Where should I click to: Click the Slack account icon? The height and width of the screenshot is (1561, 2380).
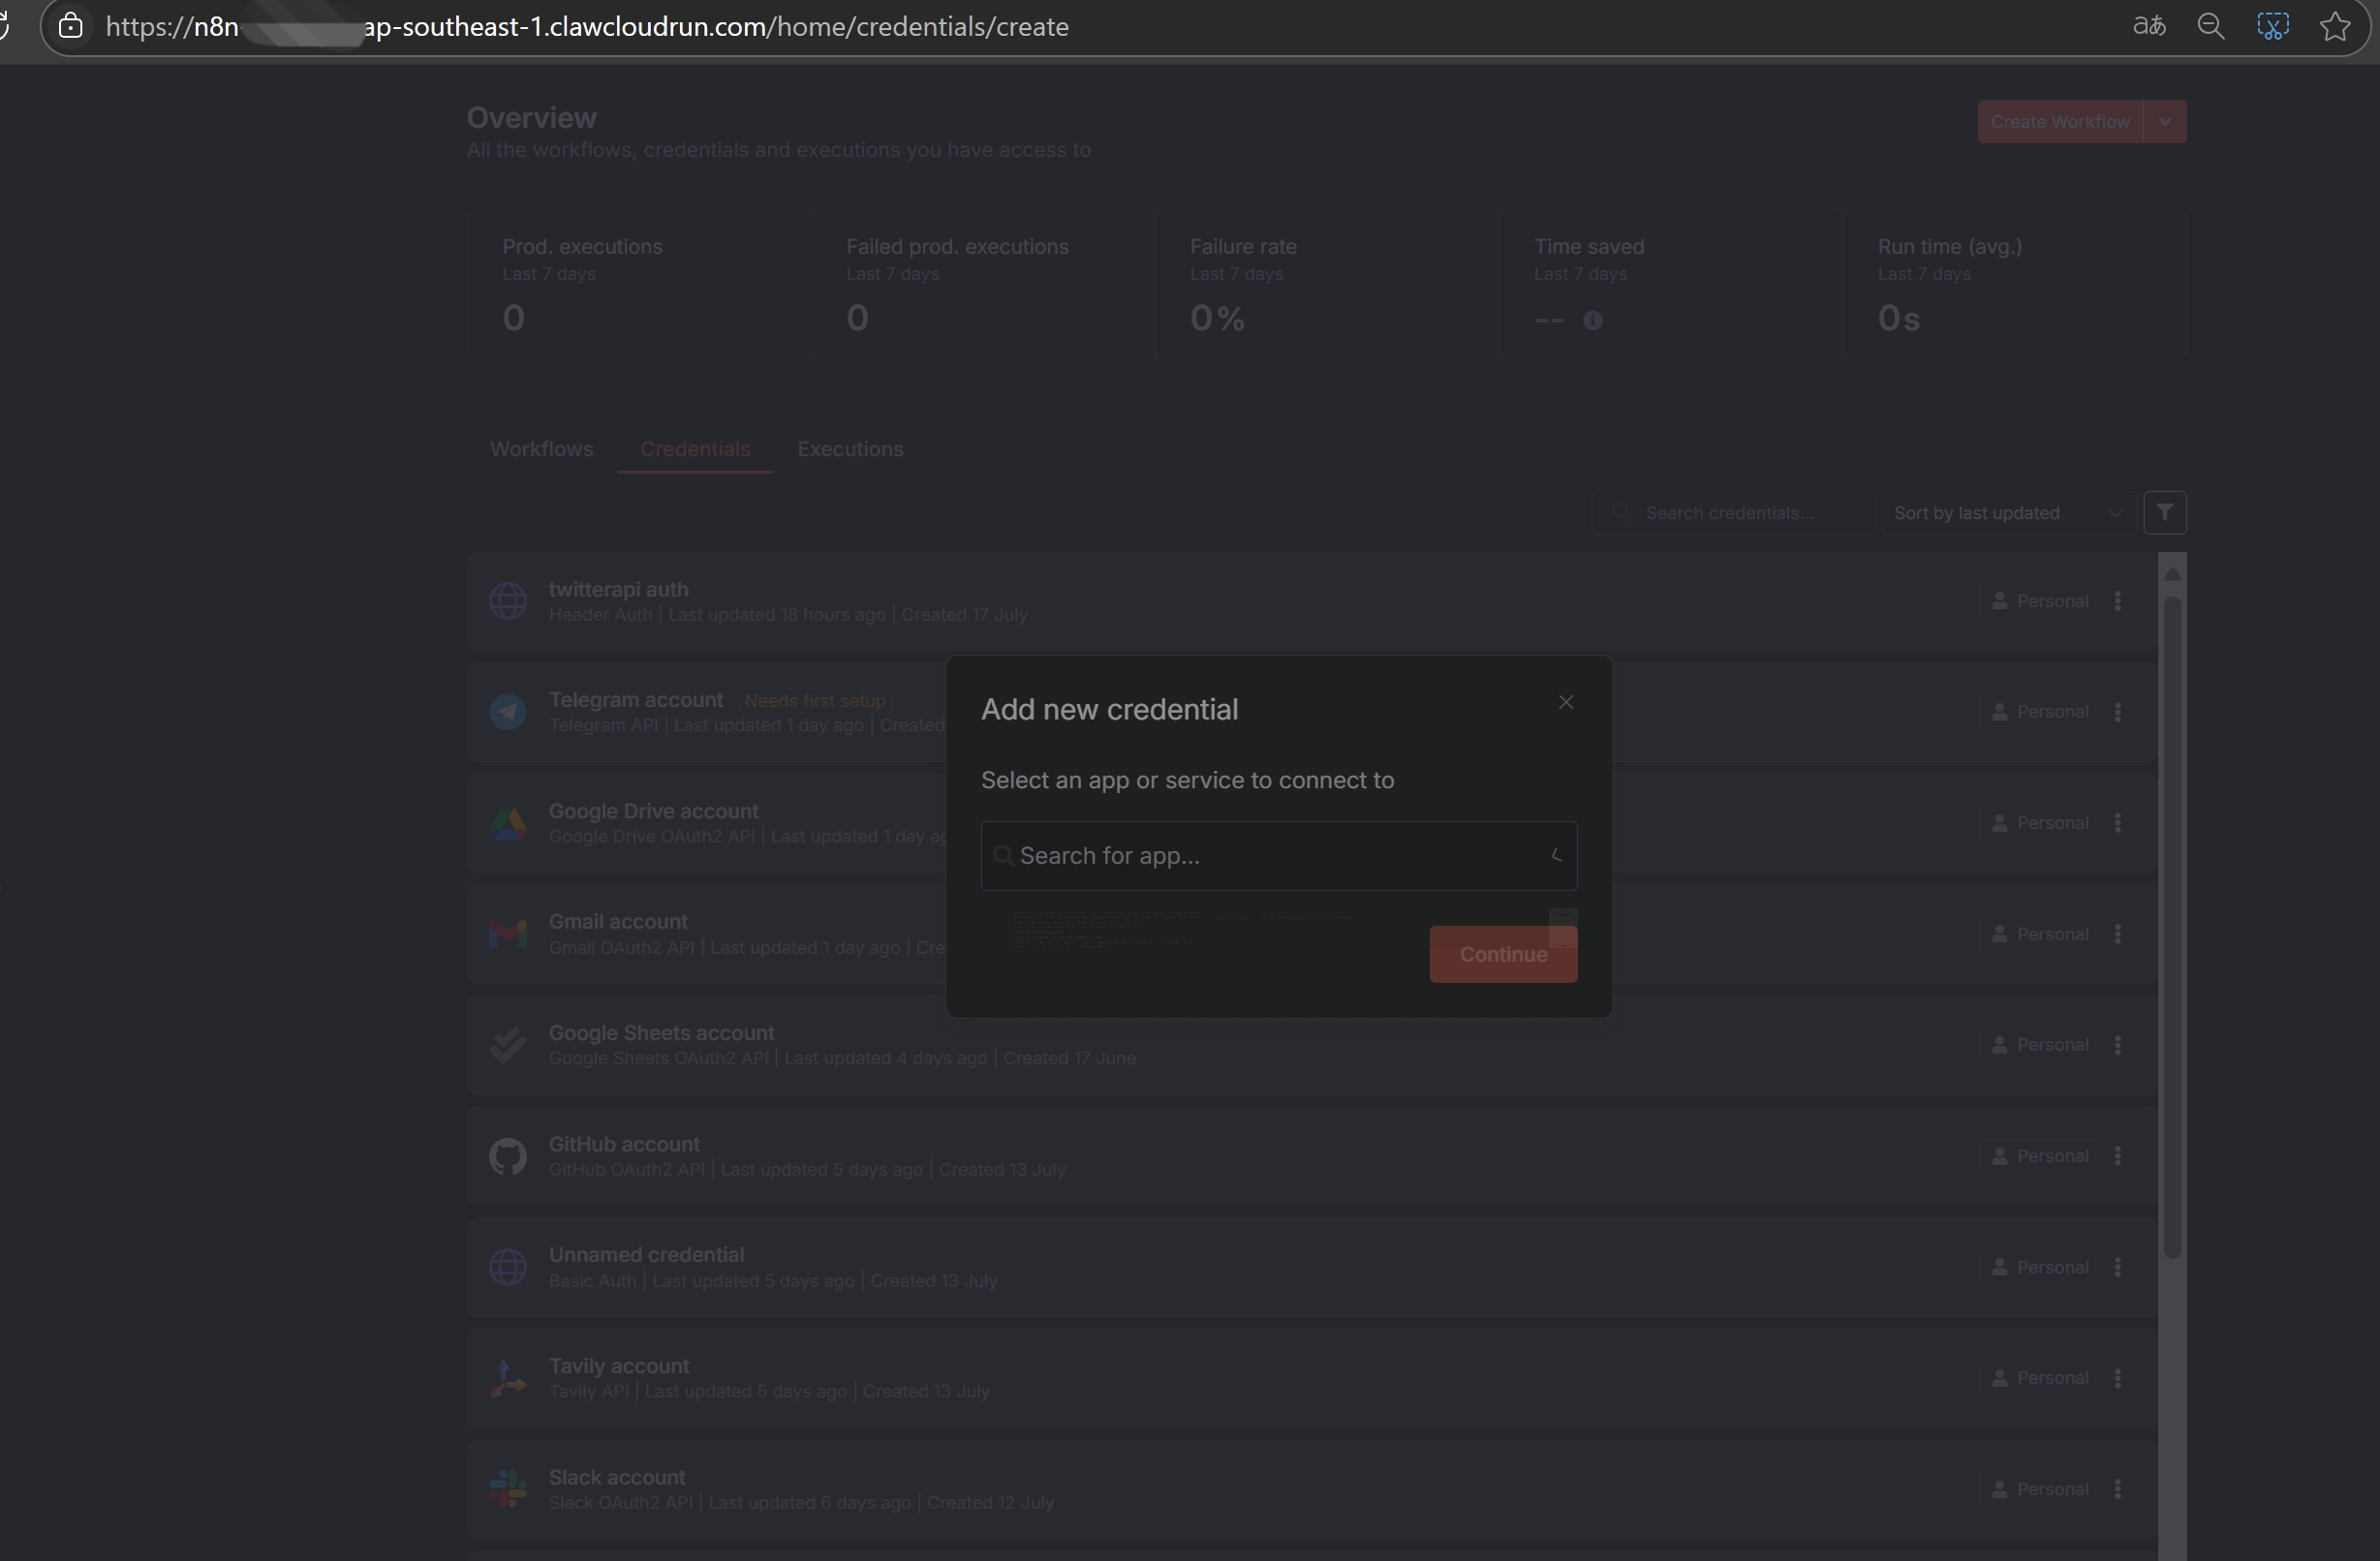click(x=507, y=1489)
